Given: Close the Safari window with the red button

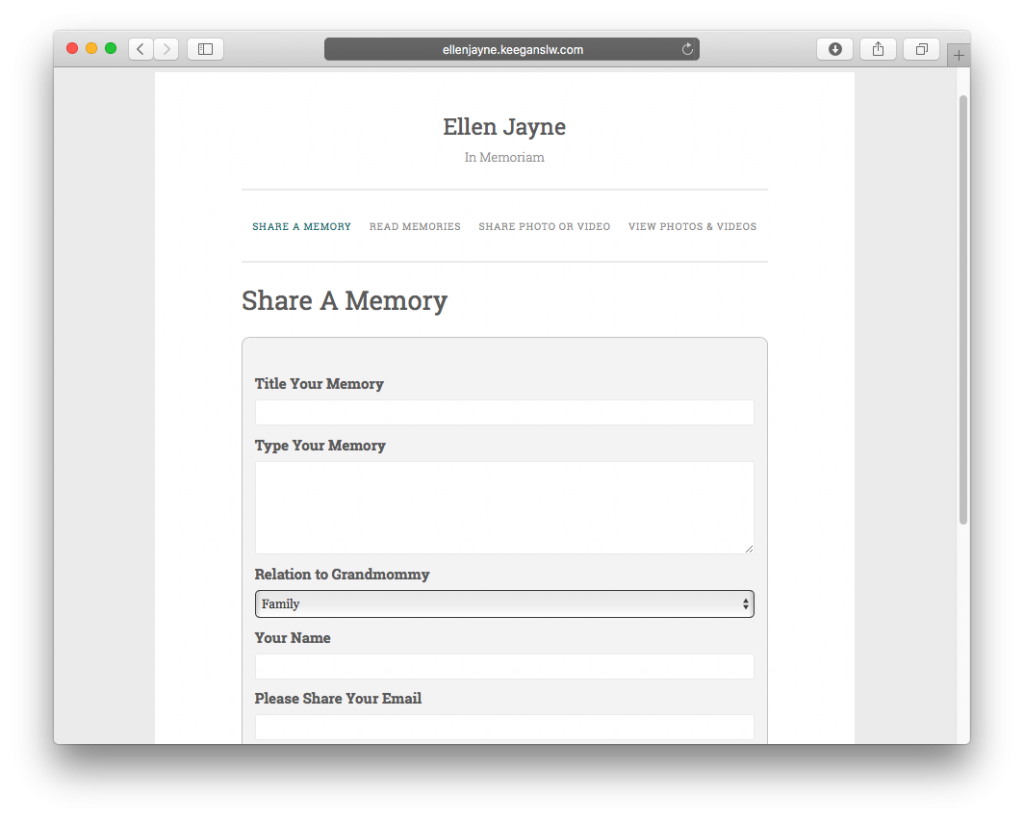Looking at the screenshot, I should 72,48.
